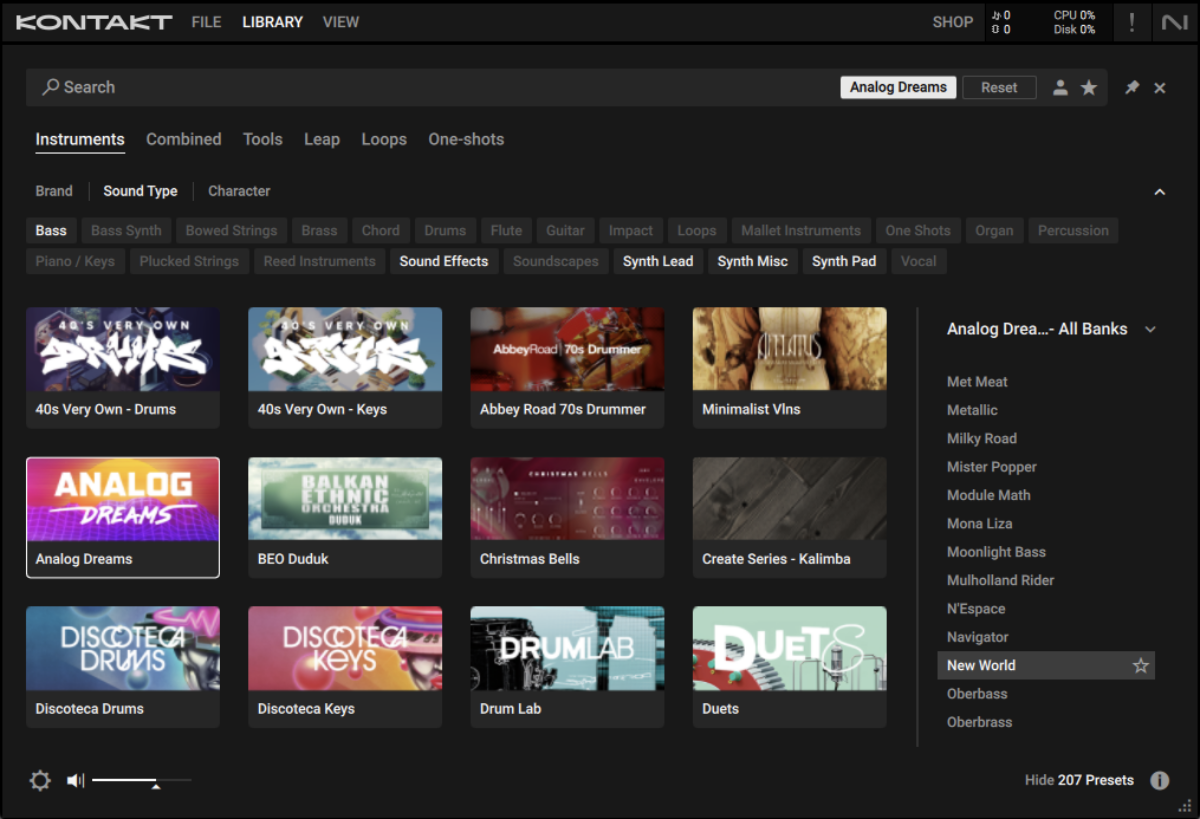Toggle the Guitar tag
The image size is (1200, 819).
(565, 230)
